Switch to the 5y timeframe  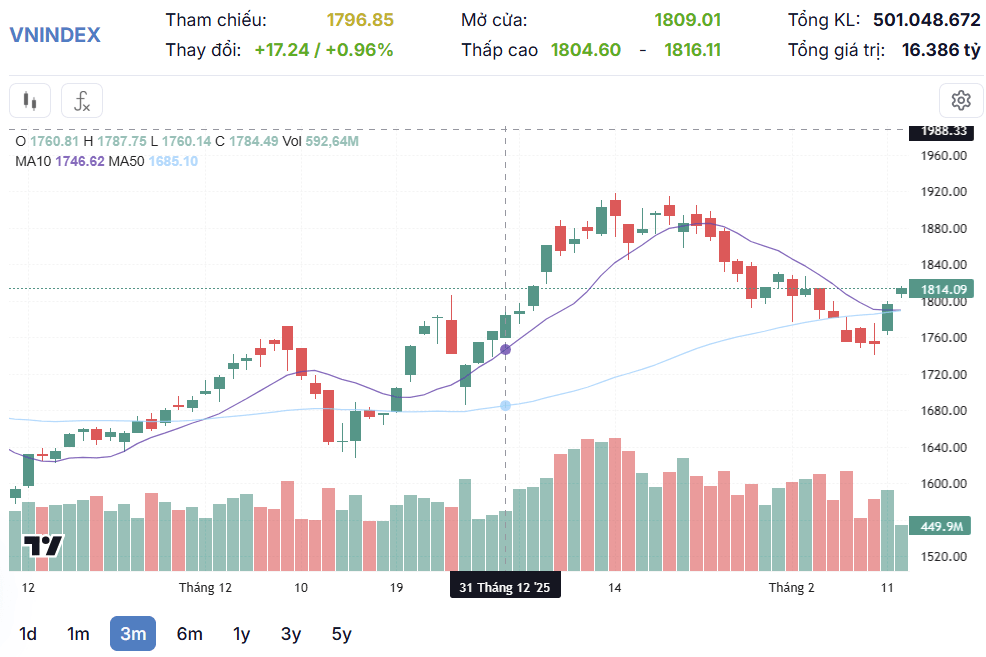341,634
